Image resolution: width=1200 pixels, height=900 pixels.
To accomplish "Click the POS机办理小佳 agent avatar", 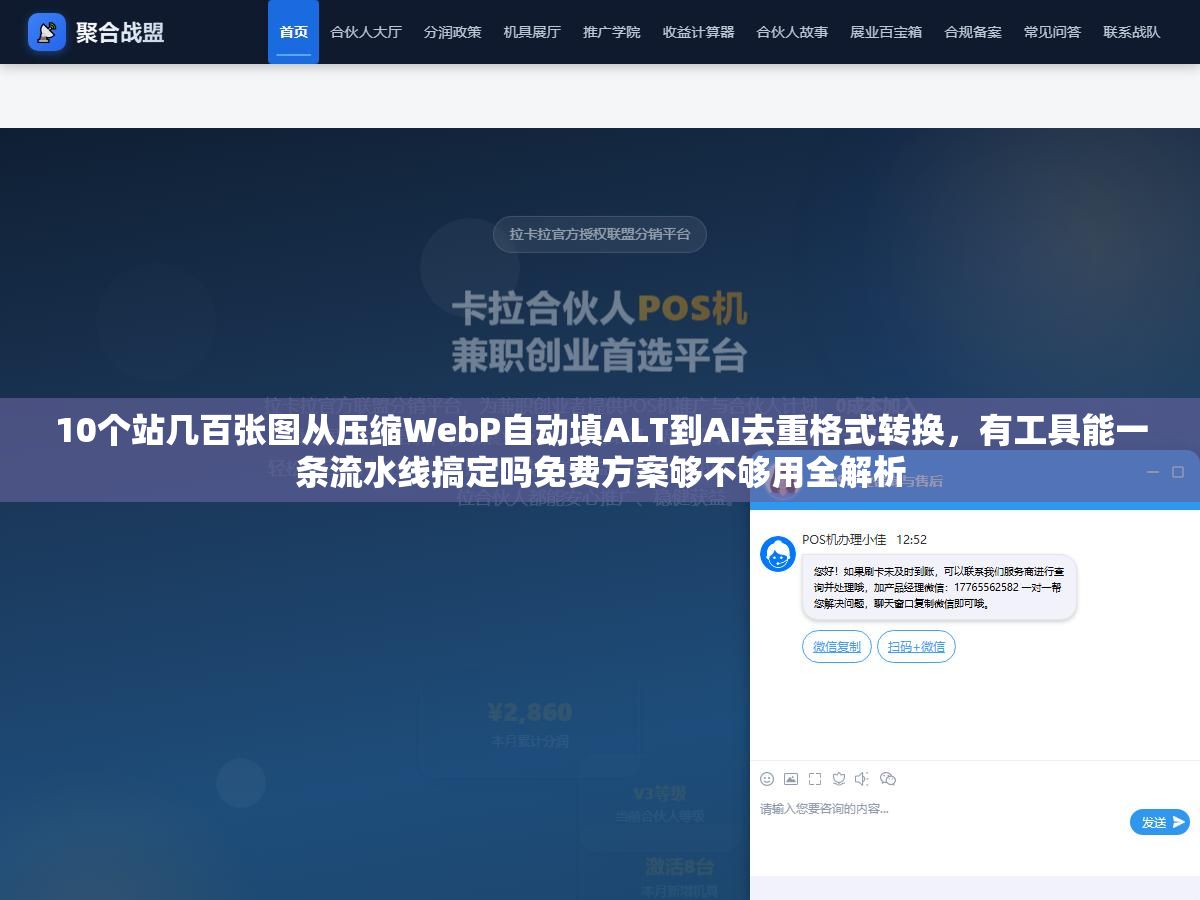I will click(x=778, y=554).
